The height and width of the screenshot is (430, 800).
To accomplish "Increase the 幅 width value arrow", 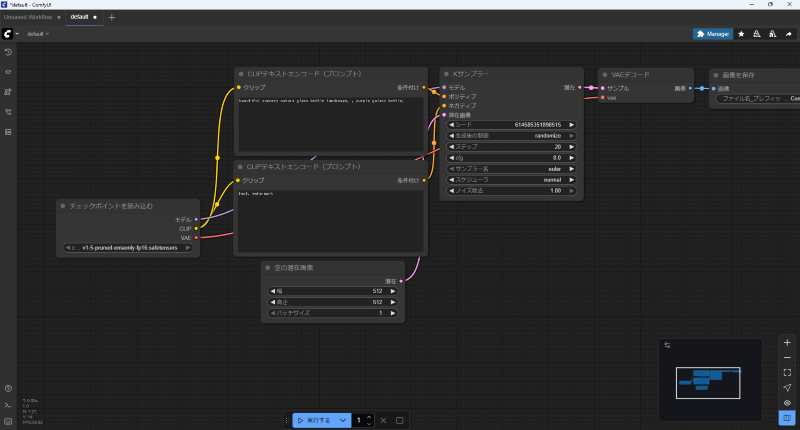I will 393,291.
